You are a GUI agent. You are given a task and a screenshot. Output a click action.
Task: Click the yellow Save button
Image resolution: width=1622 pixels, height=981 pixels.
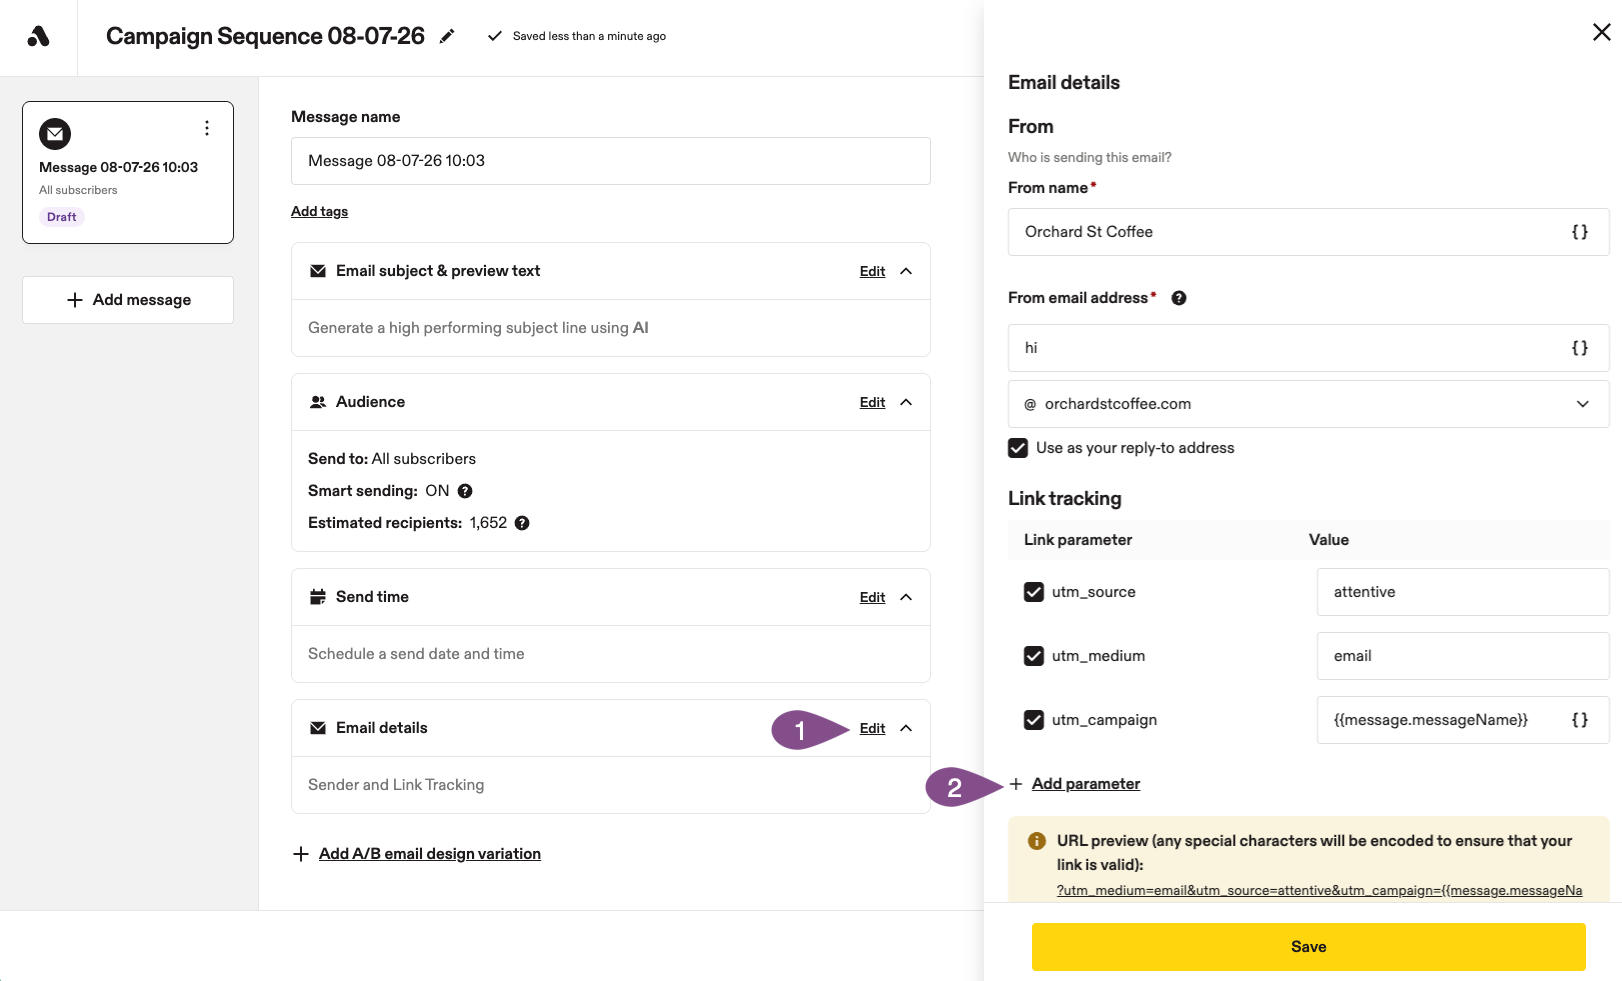pos(1308,947)
